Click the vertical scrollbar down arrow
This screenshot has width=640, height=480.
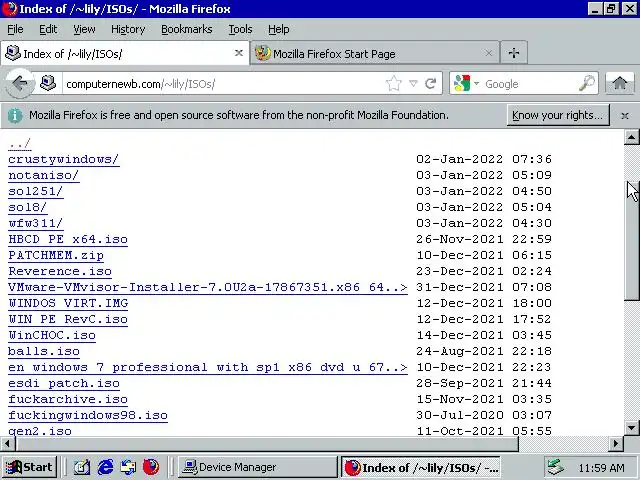tap(631, 428)
